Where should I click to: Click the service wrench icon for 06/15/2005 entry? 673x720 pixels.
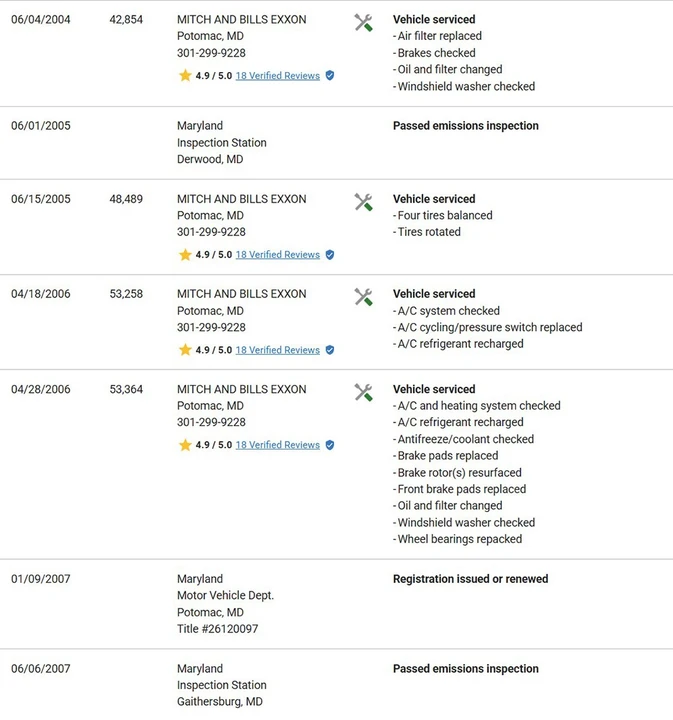tap(363, 202)
